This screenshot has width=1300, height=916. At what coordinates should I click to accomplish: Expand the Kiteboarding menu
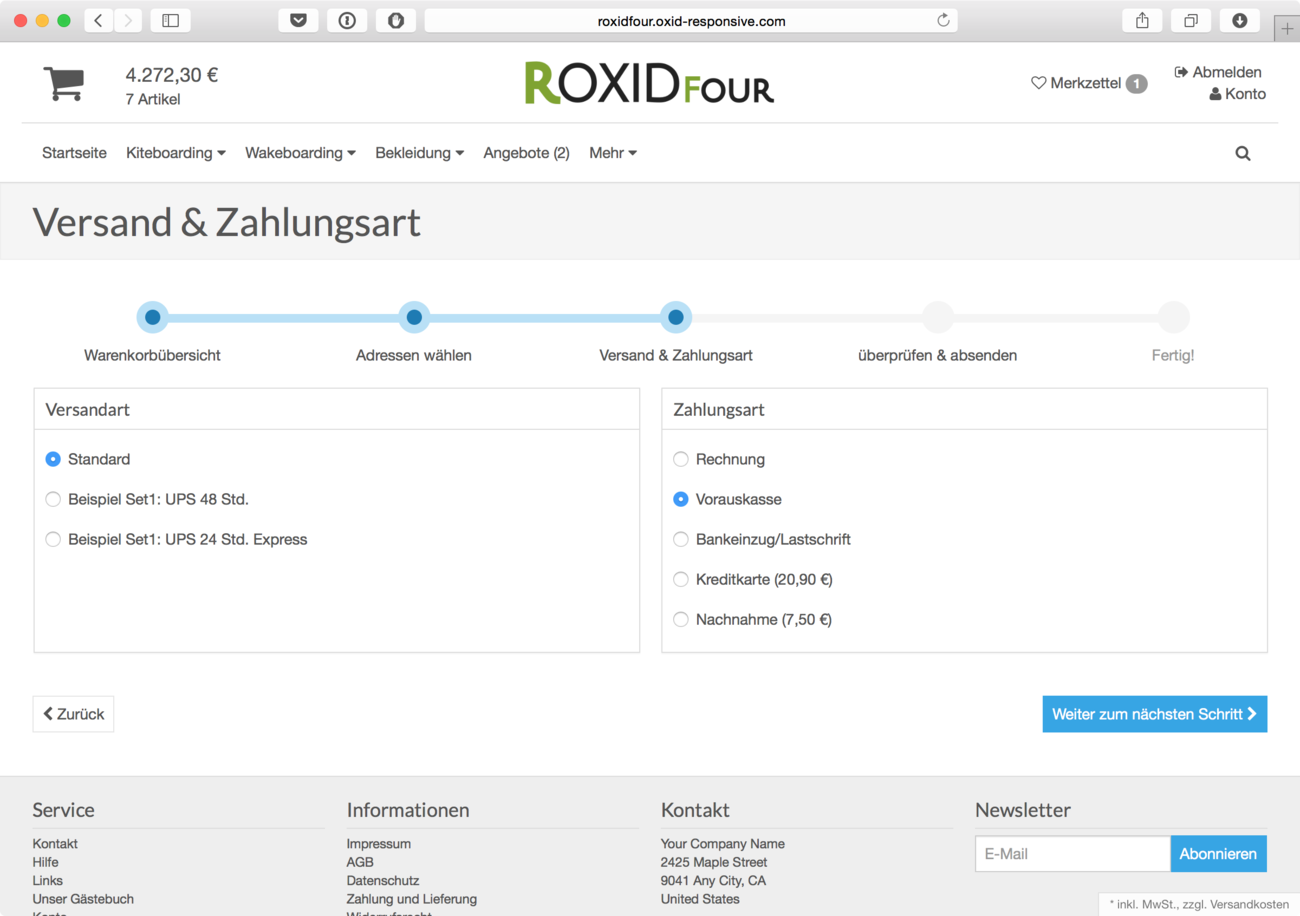[x=176, y=153]
